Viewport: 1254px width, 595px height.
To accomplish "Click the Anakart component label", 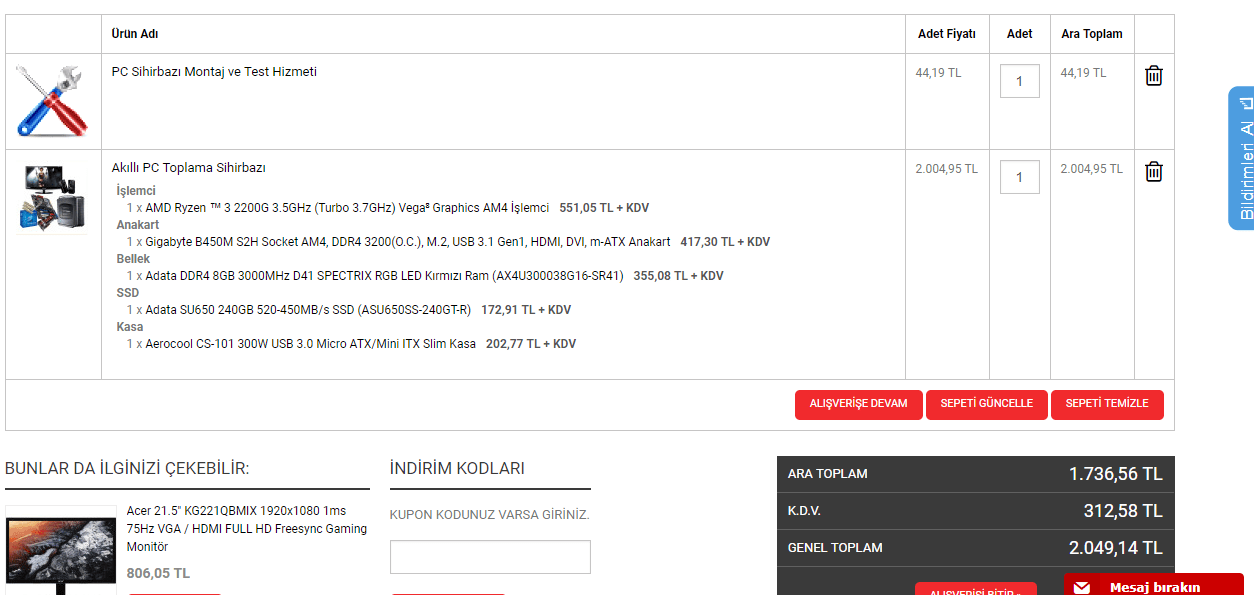I will 138,225.
